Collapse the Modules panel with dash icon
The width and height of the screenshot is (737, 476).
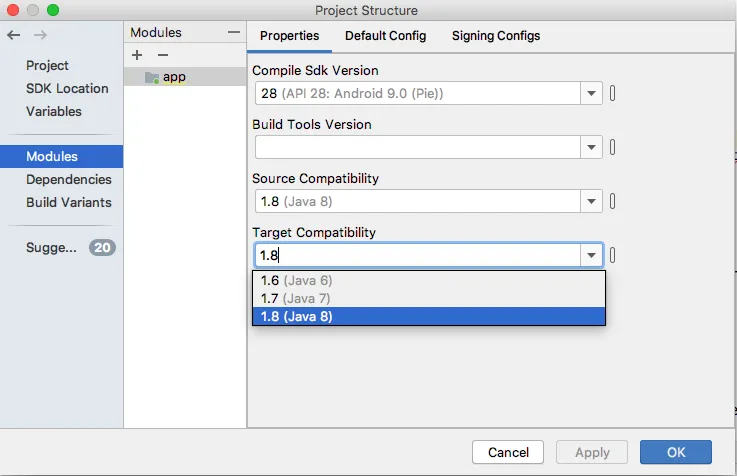(x=234, y=33)
